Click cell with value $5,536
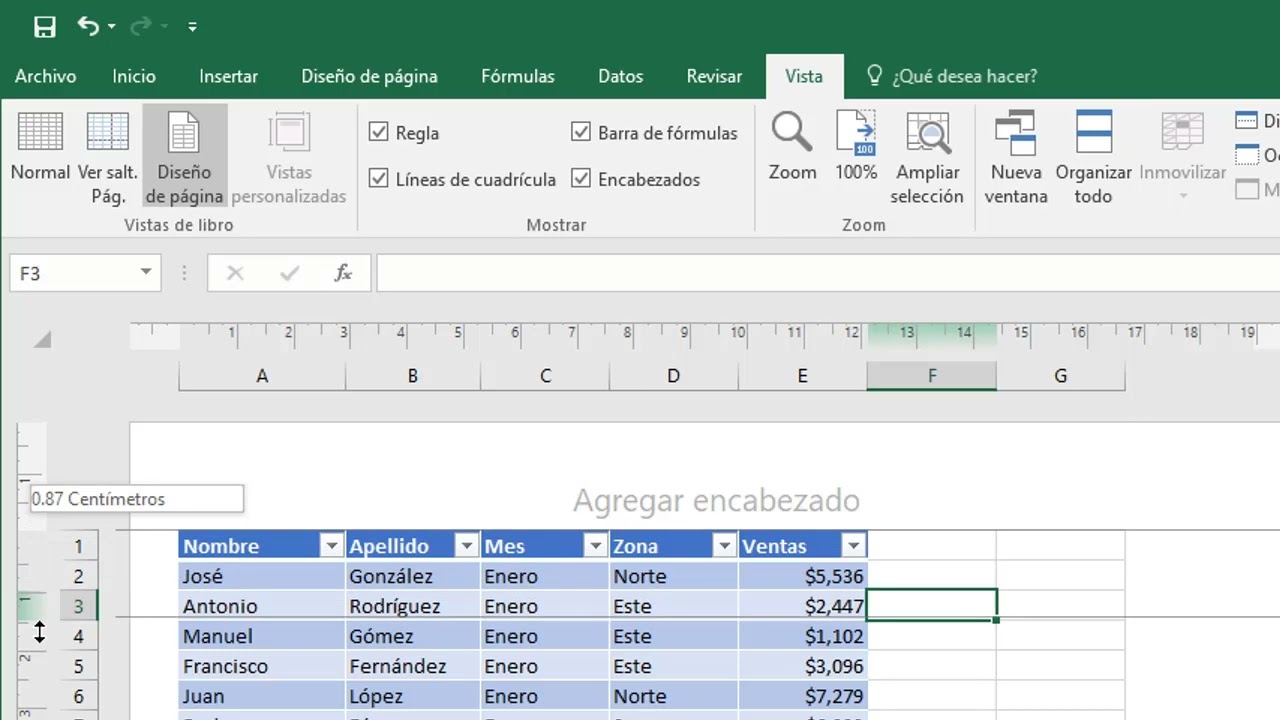Image resolution: width=1280 pixels, height=720 pixels. click(x=802, y=576)
